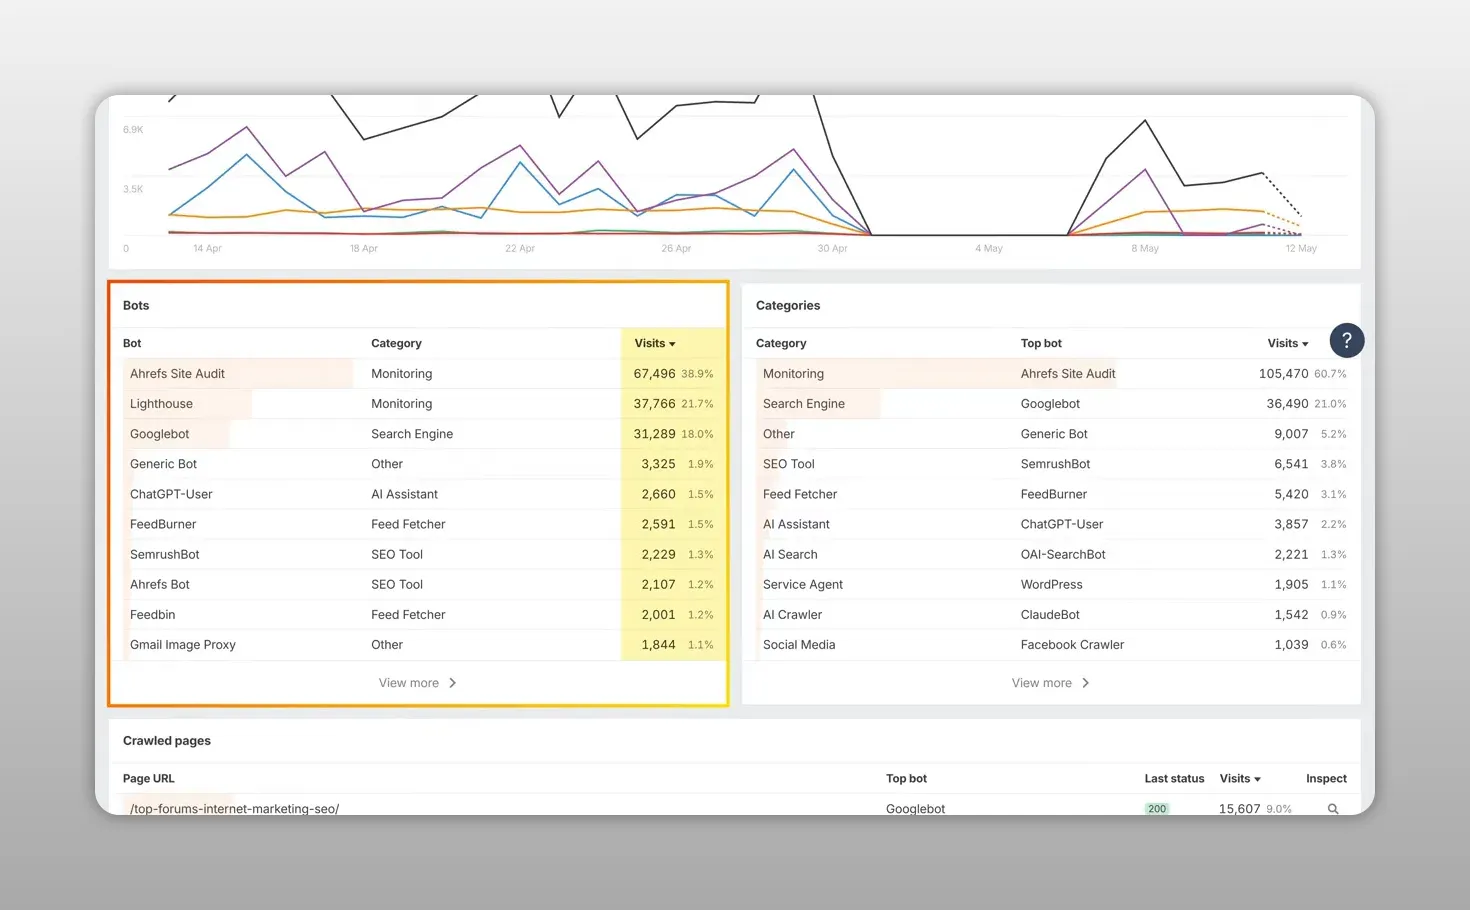Screen dimensions: 1470x910
Task: Sort Bots table by Visits column
Action: tap(655, 343)
